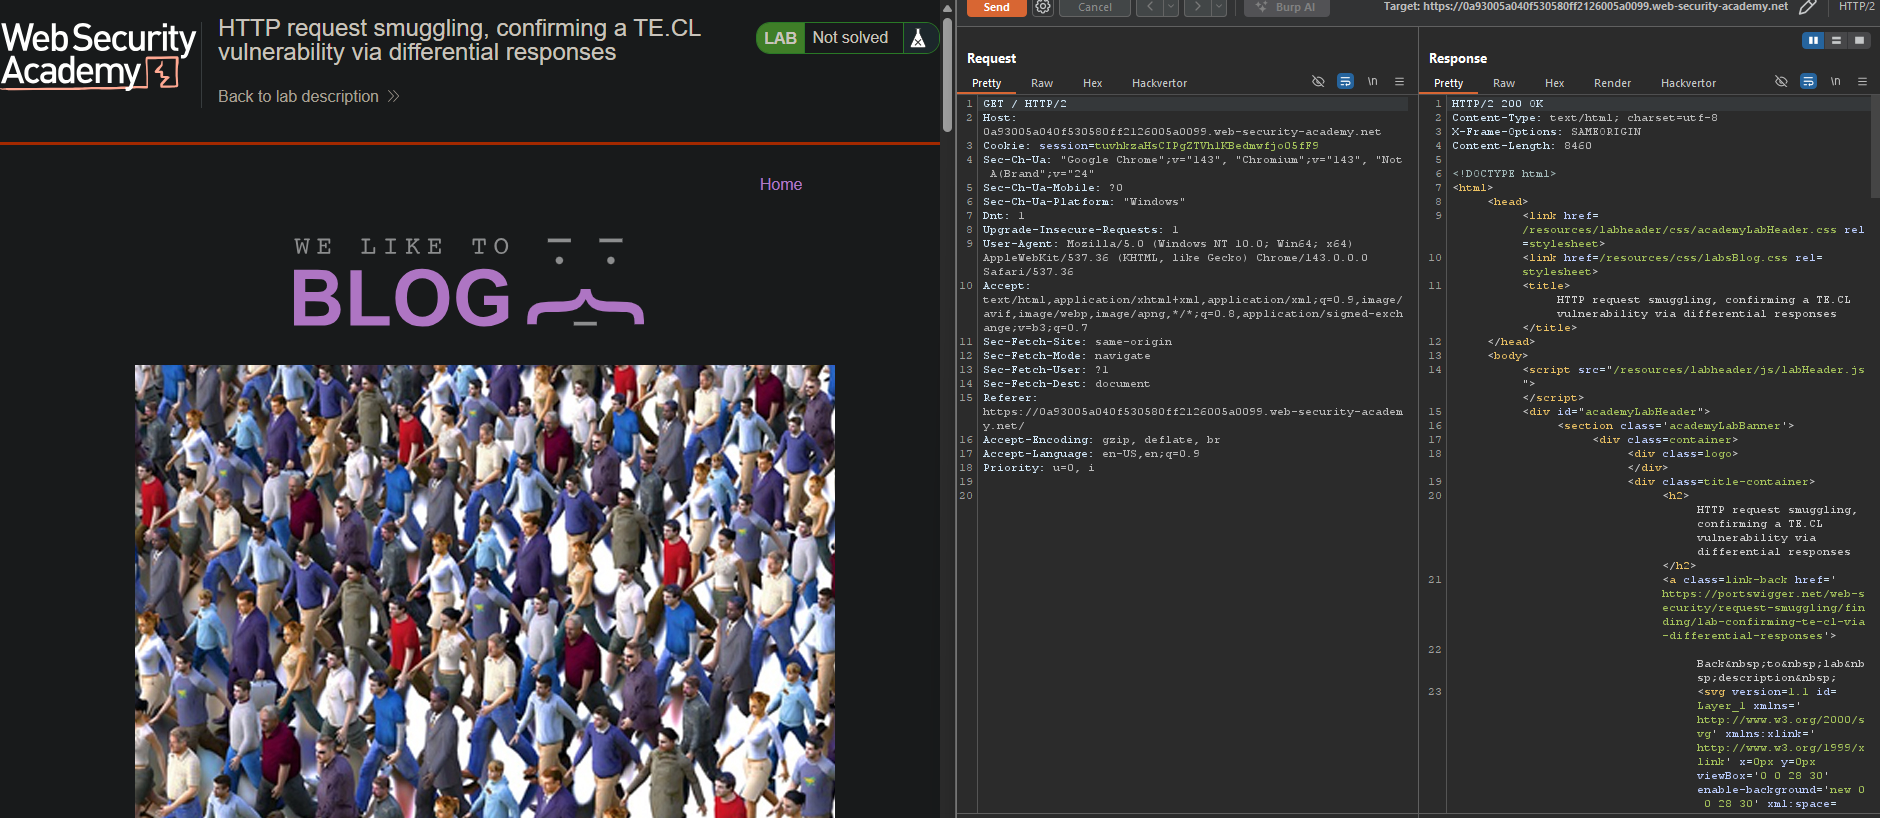Open the forward history dropdown arrow
Screen dimensions: 1880x818
pos(1218,7)
